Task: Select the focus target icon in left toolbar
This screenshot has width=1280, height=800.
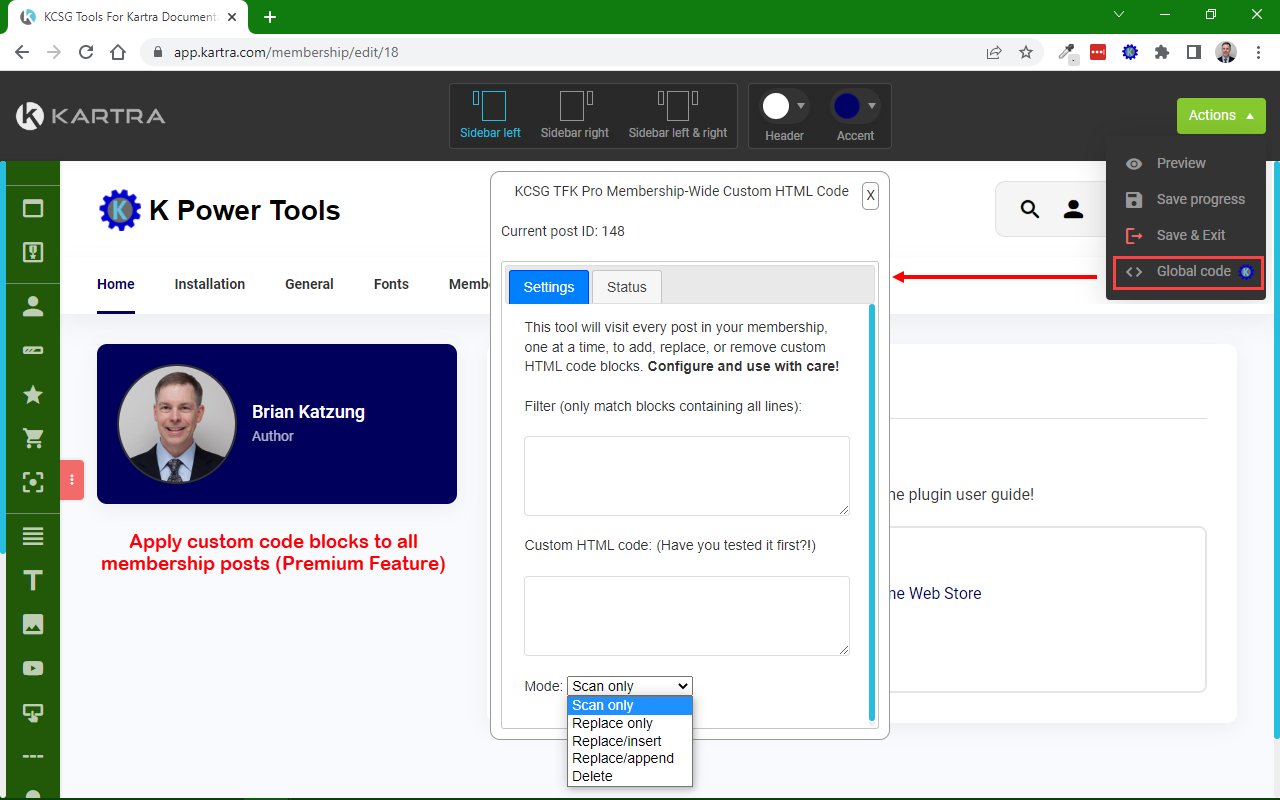Action: [x=33, y=483]
